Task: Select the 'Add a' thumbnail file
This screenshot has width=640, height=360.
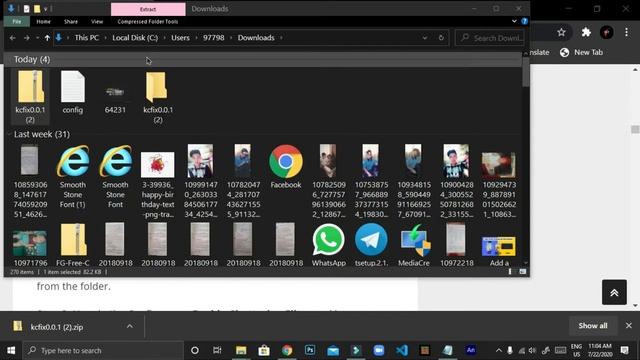Action: coord(499,250)
